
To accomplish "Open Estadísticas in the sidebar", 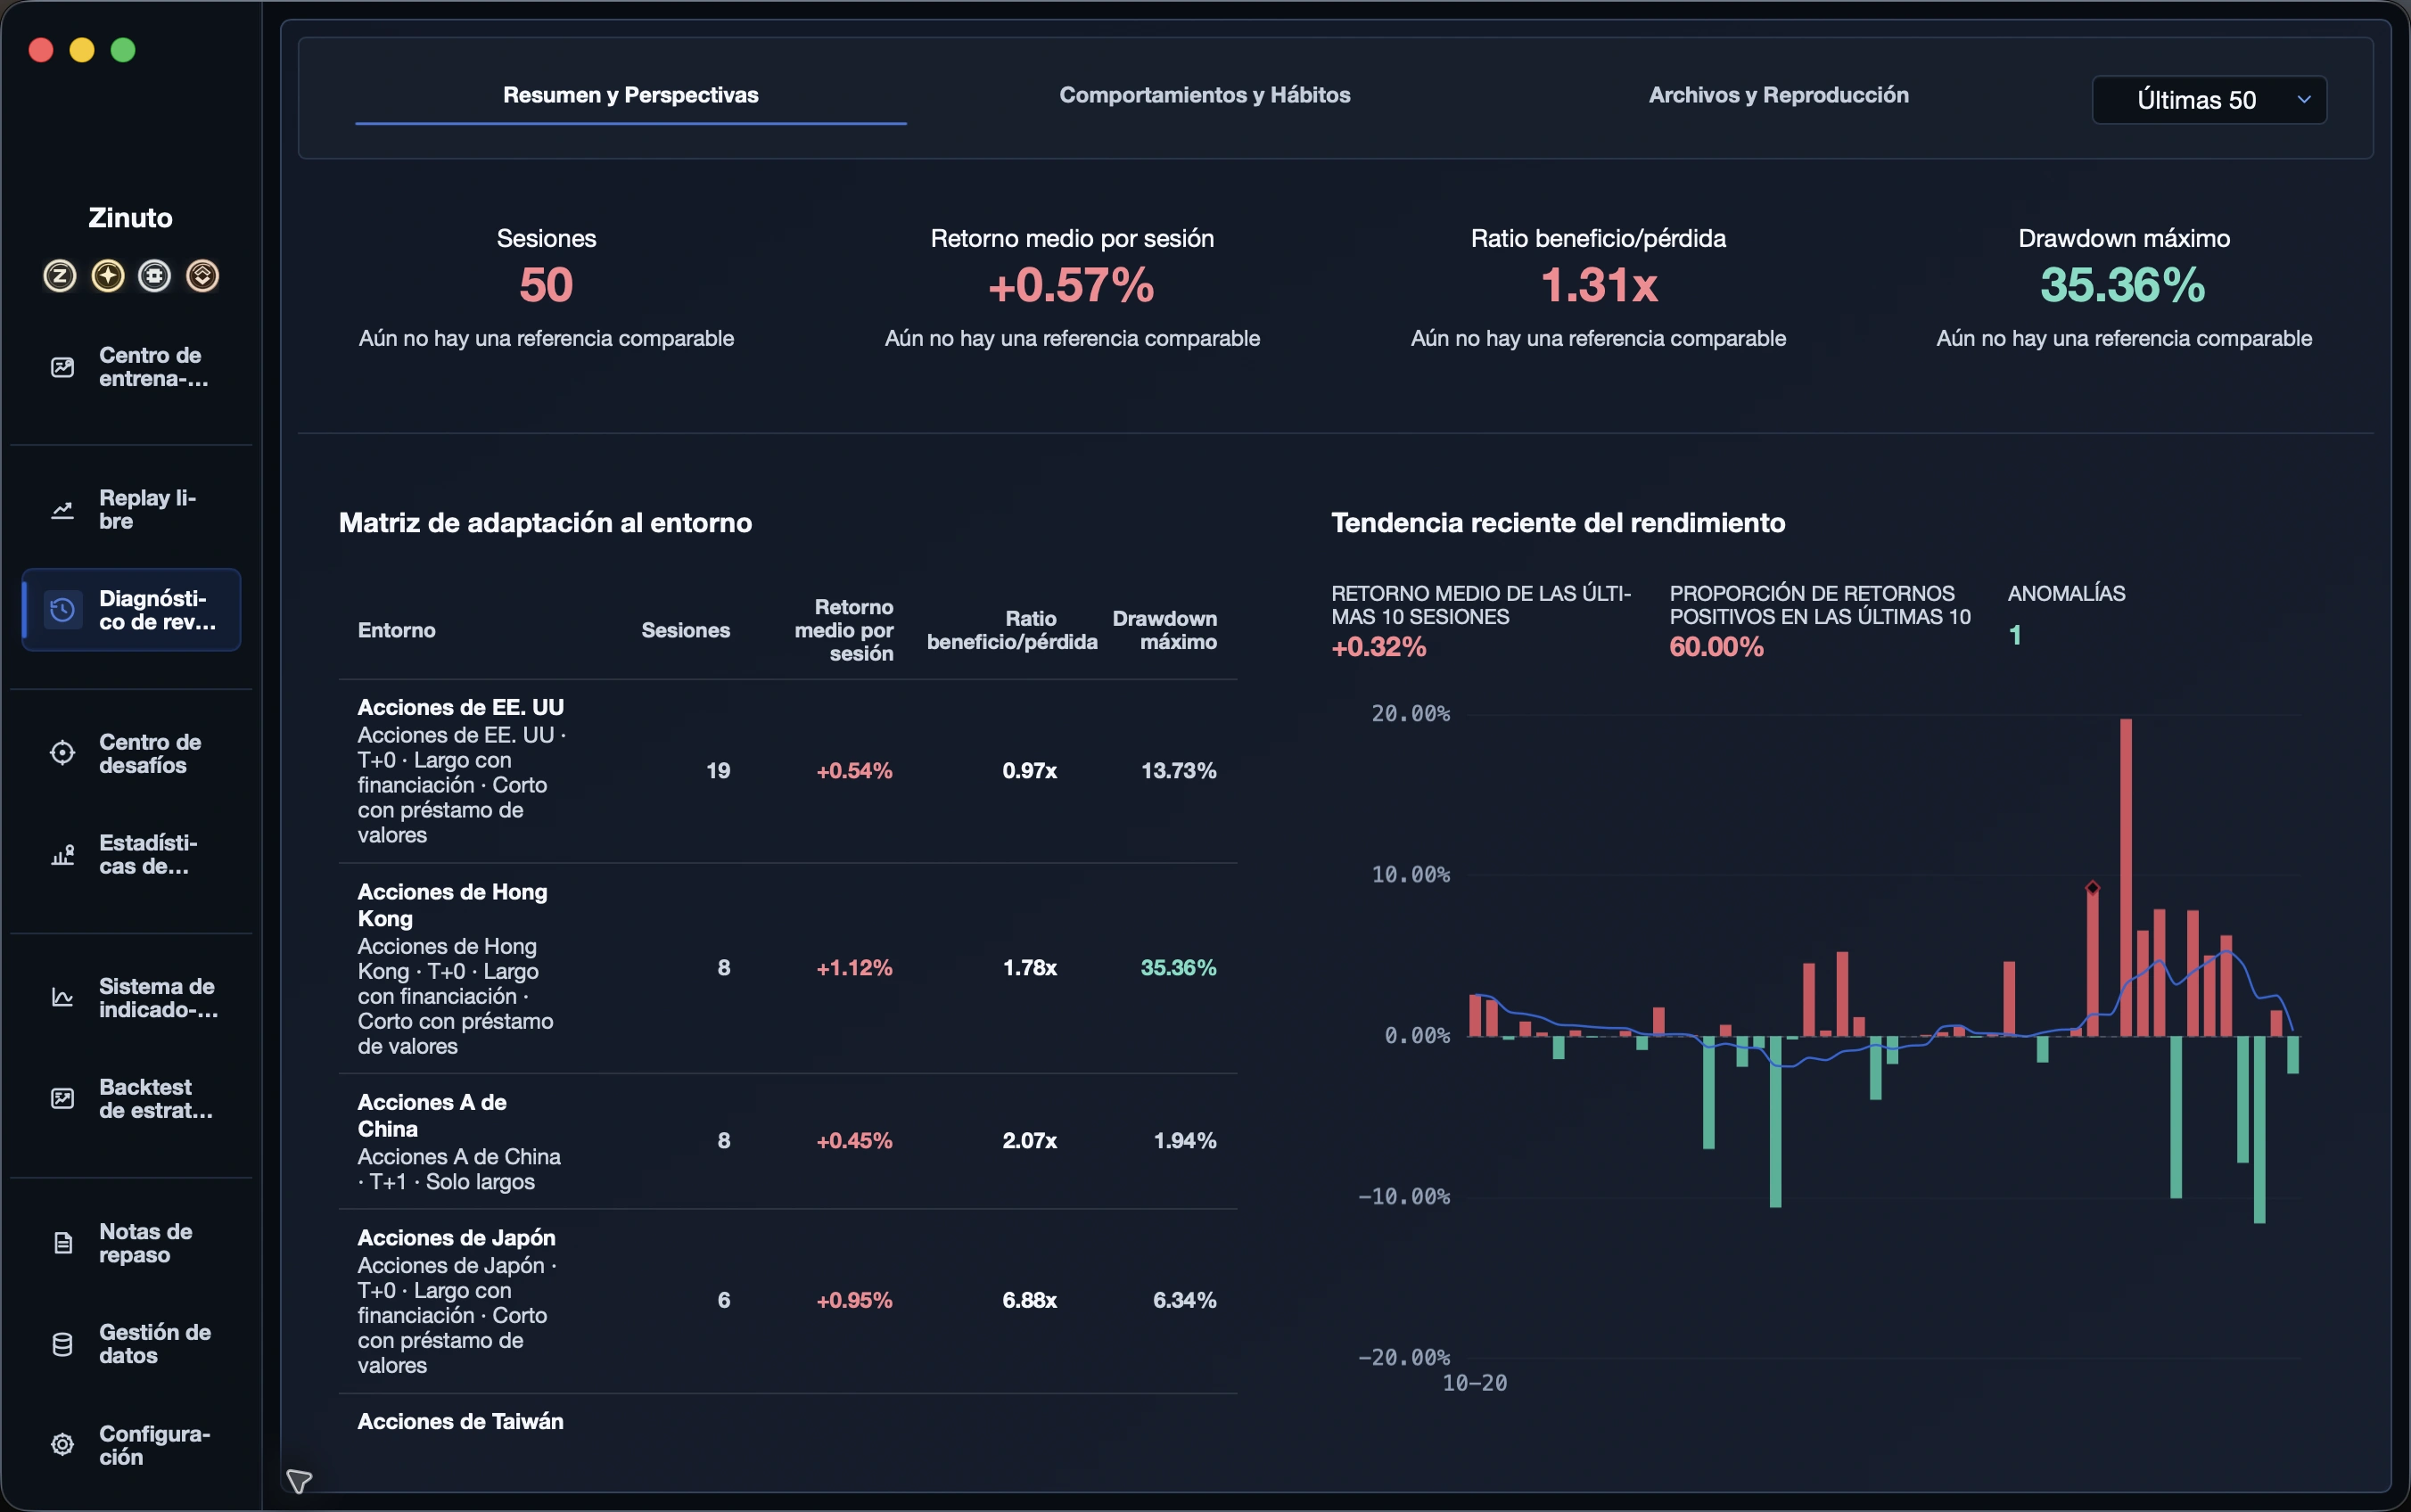I will click(x=131, y=855).
